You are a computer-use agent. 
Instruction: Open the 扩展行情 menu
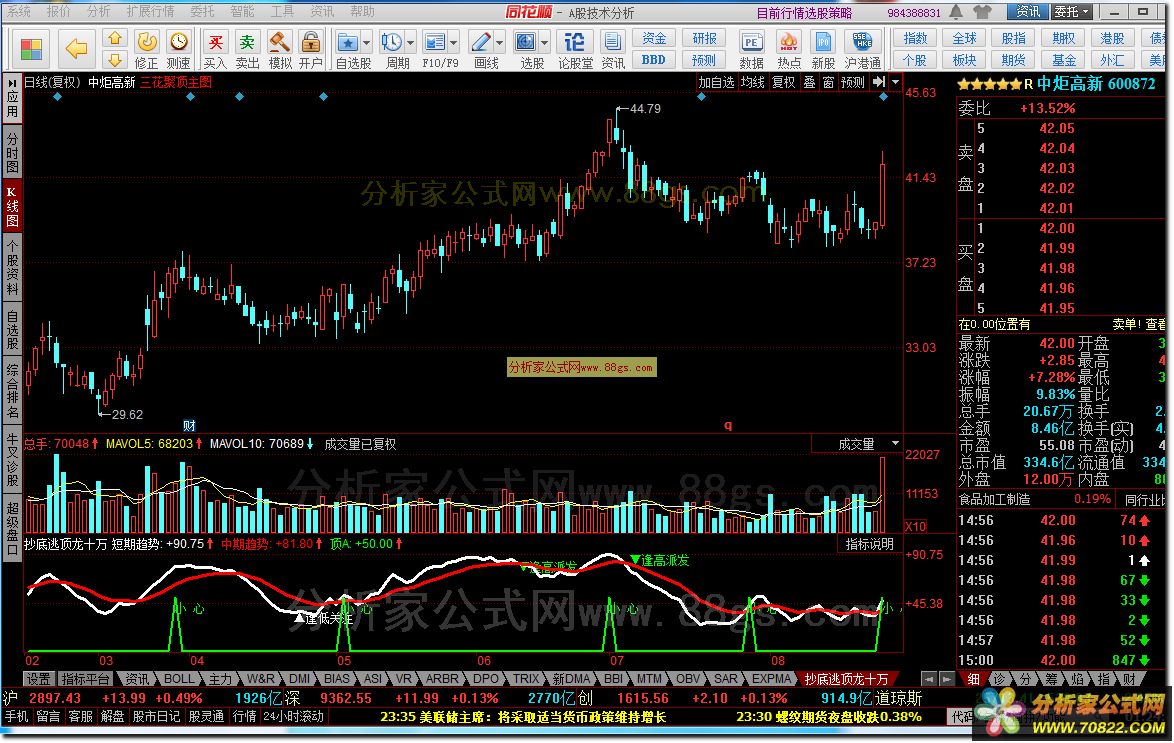click(150, 11)
